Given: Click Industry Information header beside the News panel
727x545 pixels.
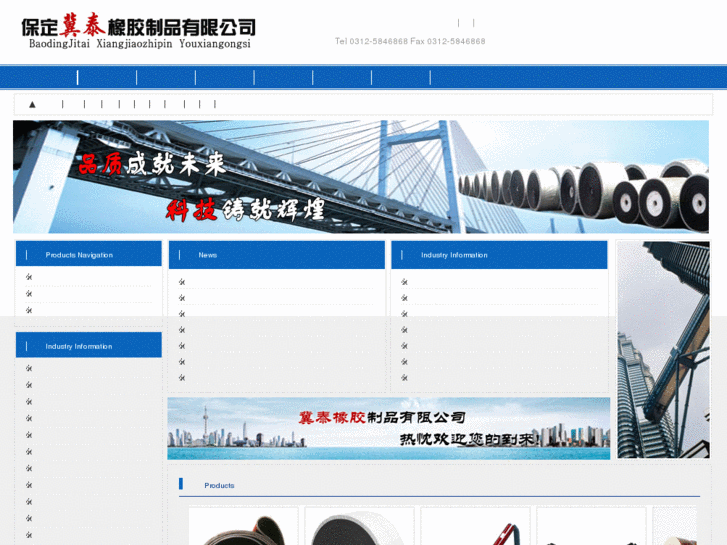Looking at the screenshot, I should [499, 255].
